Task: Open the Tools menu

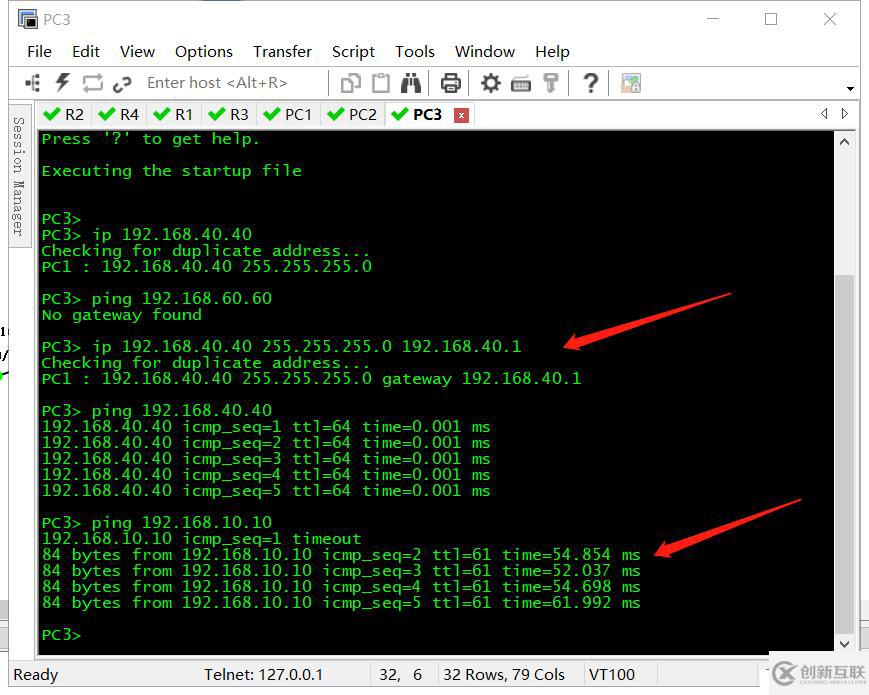Action: click(x=415, y=52)
